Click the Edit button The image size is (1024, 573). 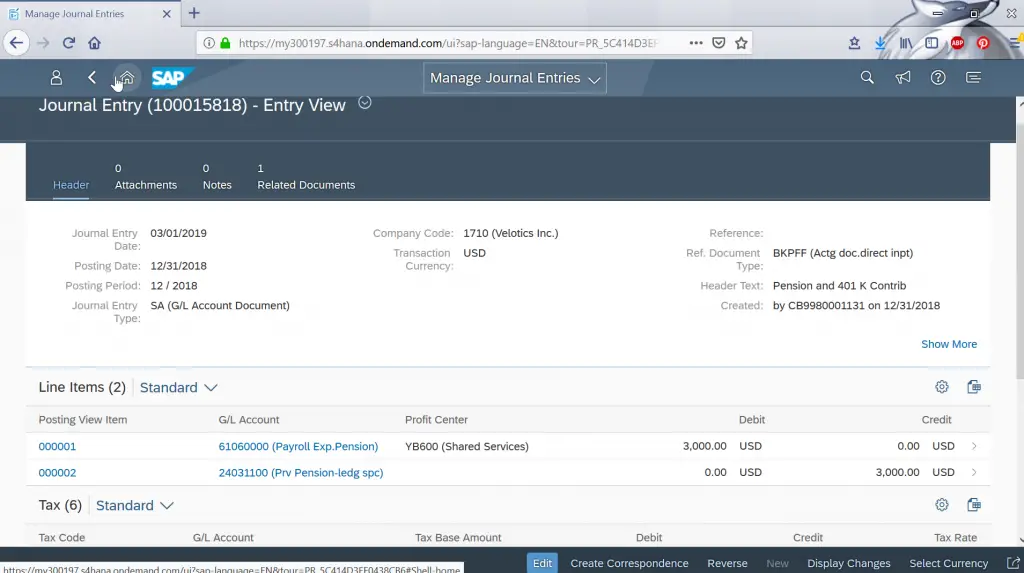pyautogui.click(x=542, y=563)
